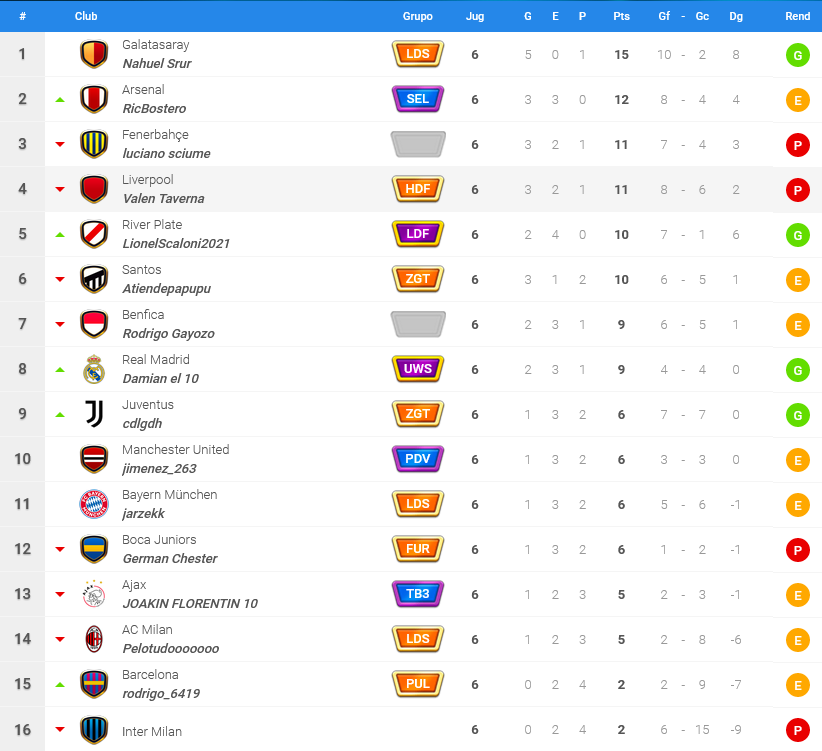Click the TB3 group badge for Ajax
Image resolution: width=822 pixels, height=751 pixels.
tap(418, 594)
